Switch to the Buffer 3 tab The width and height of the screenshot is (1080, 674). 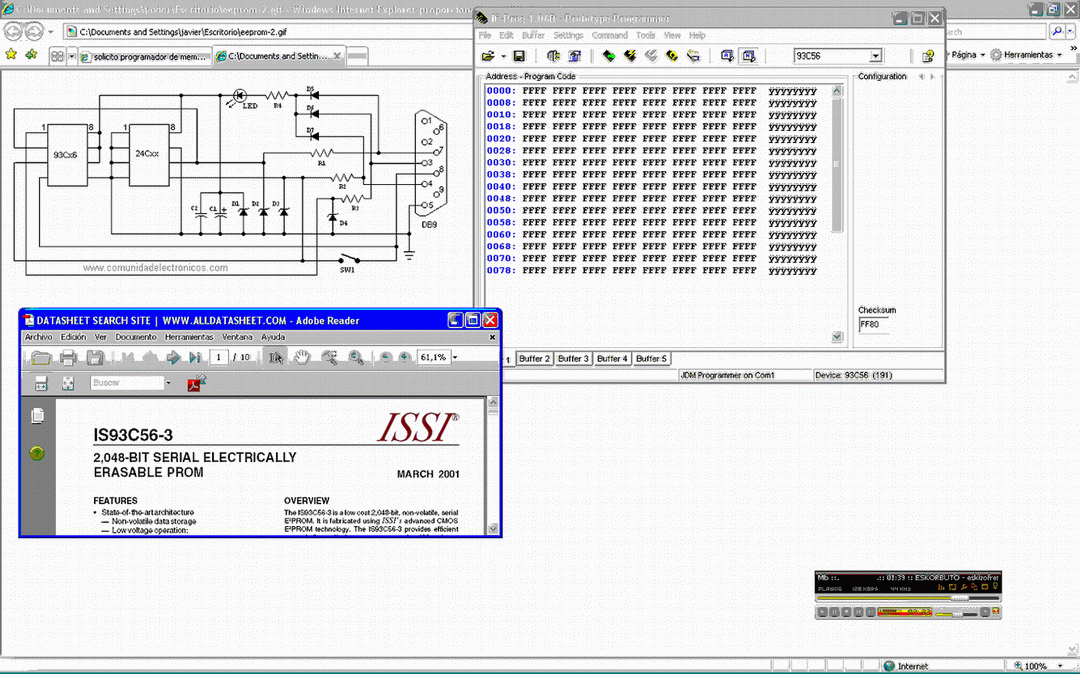[573, 359]
